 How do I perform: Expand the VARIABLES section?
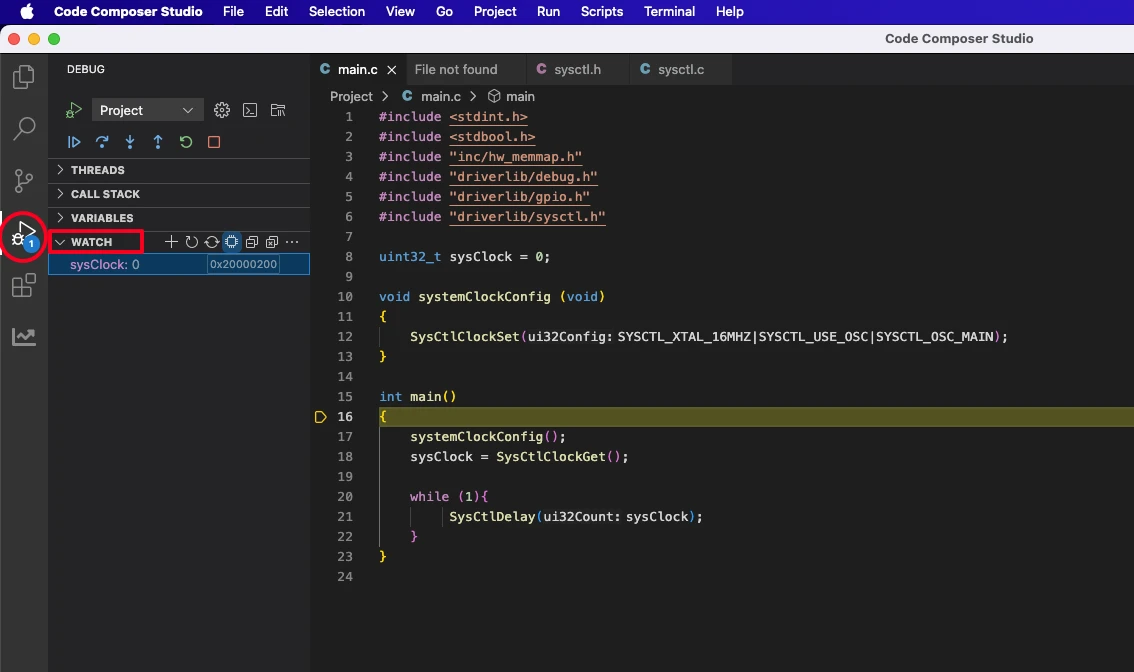101,218
